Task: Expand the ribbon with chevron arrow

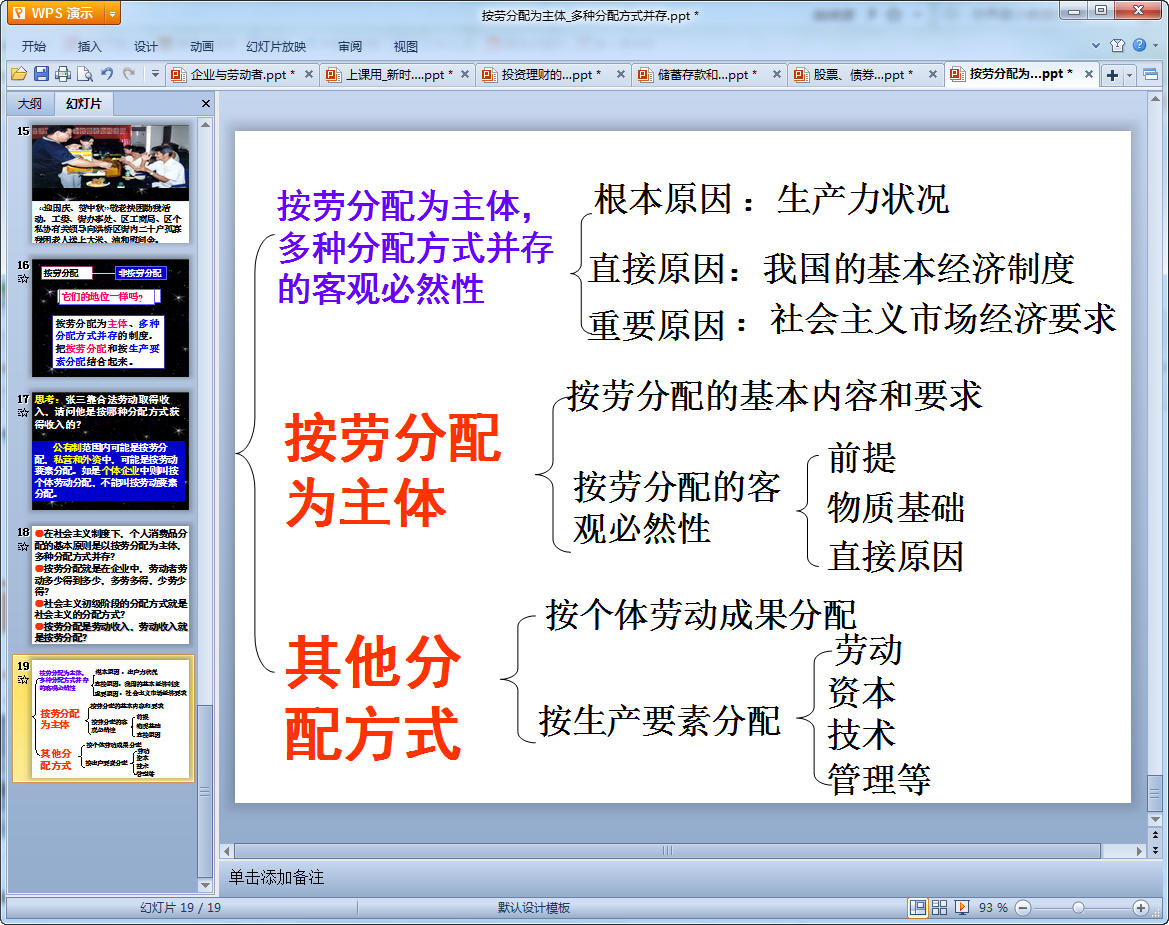Action: point(1096,45)
